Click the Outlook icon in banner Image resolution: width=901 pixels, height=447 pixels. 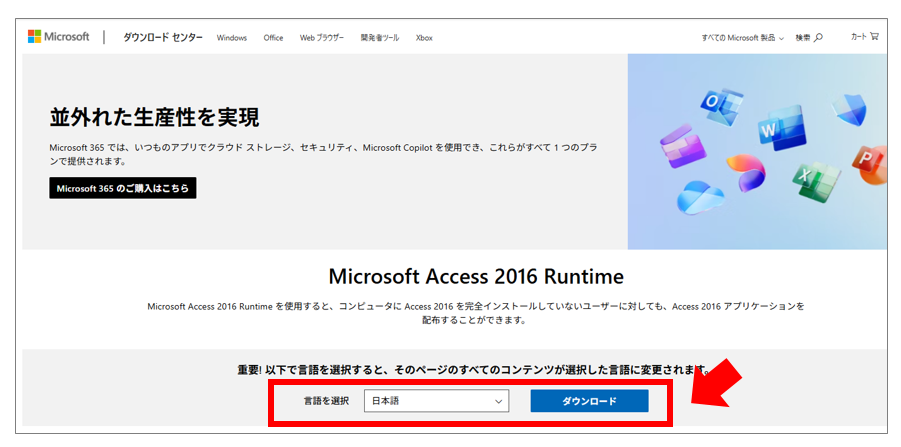721,106
